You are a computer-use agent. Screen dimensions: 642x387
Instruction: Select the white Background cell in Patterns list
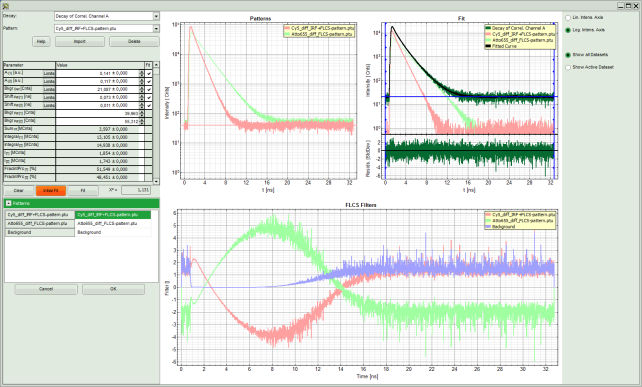click(113, 232)
